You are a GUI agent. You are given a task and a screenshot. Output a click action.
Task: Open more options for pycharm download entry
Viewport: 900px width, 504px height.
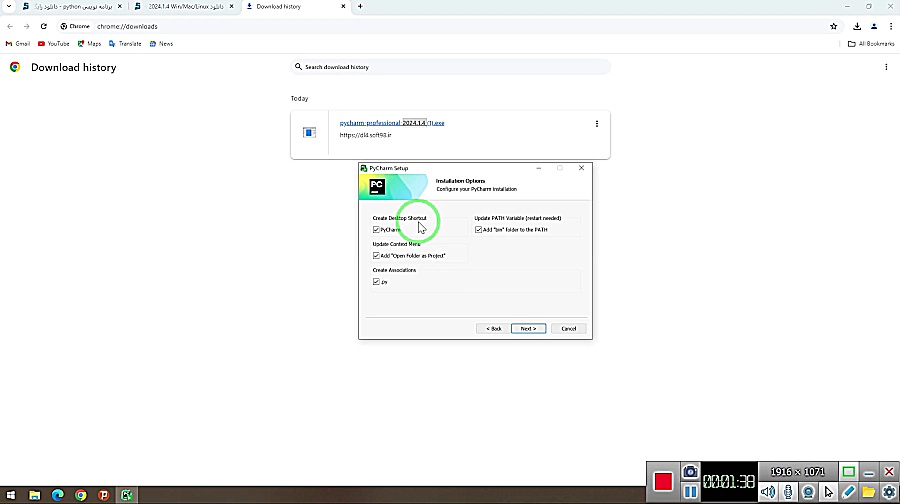tap(597, 124)
